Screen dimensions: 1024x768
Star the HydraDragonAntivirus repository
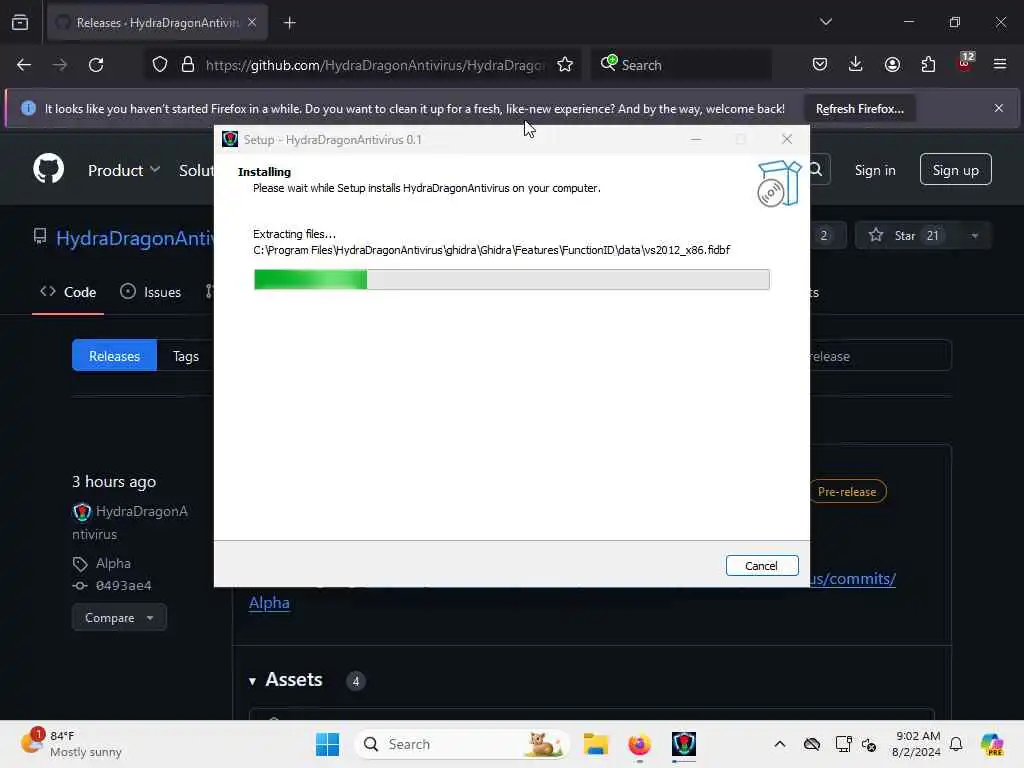point(904,236)
